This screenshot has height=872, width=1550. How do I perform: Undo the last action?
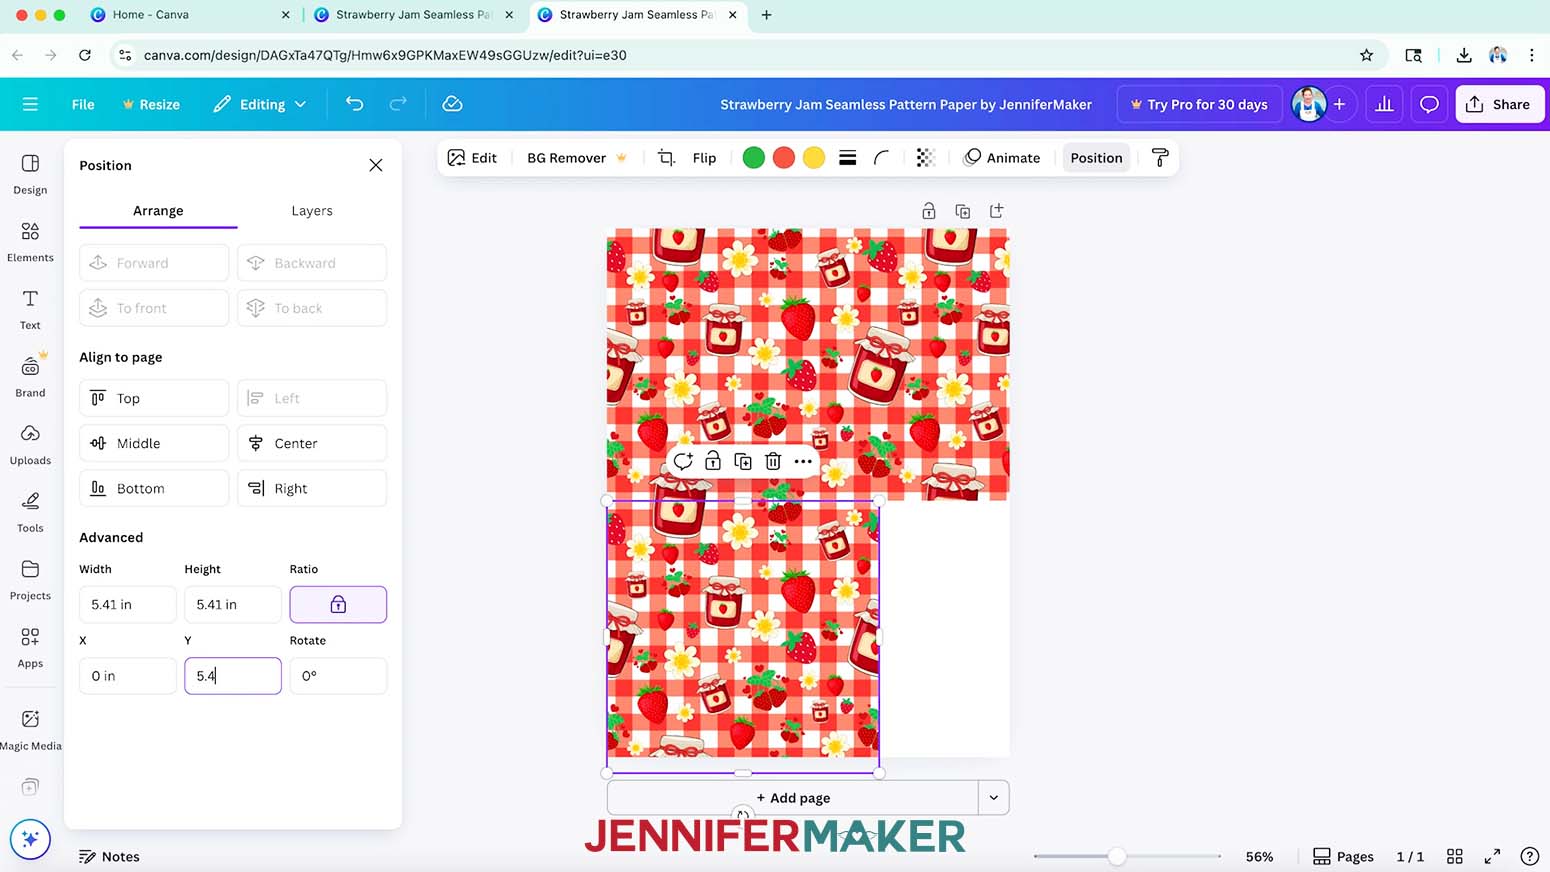(354, 104)
